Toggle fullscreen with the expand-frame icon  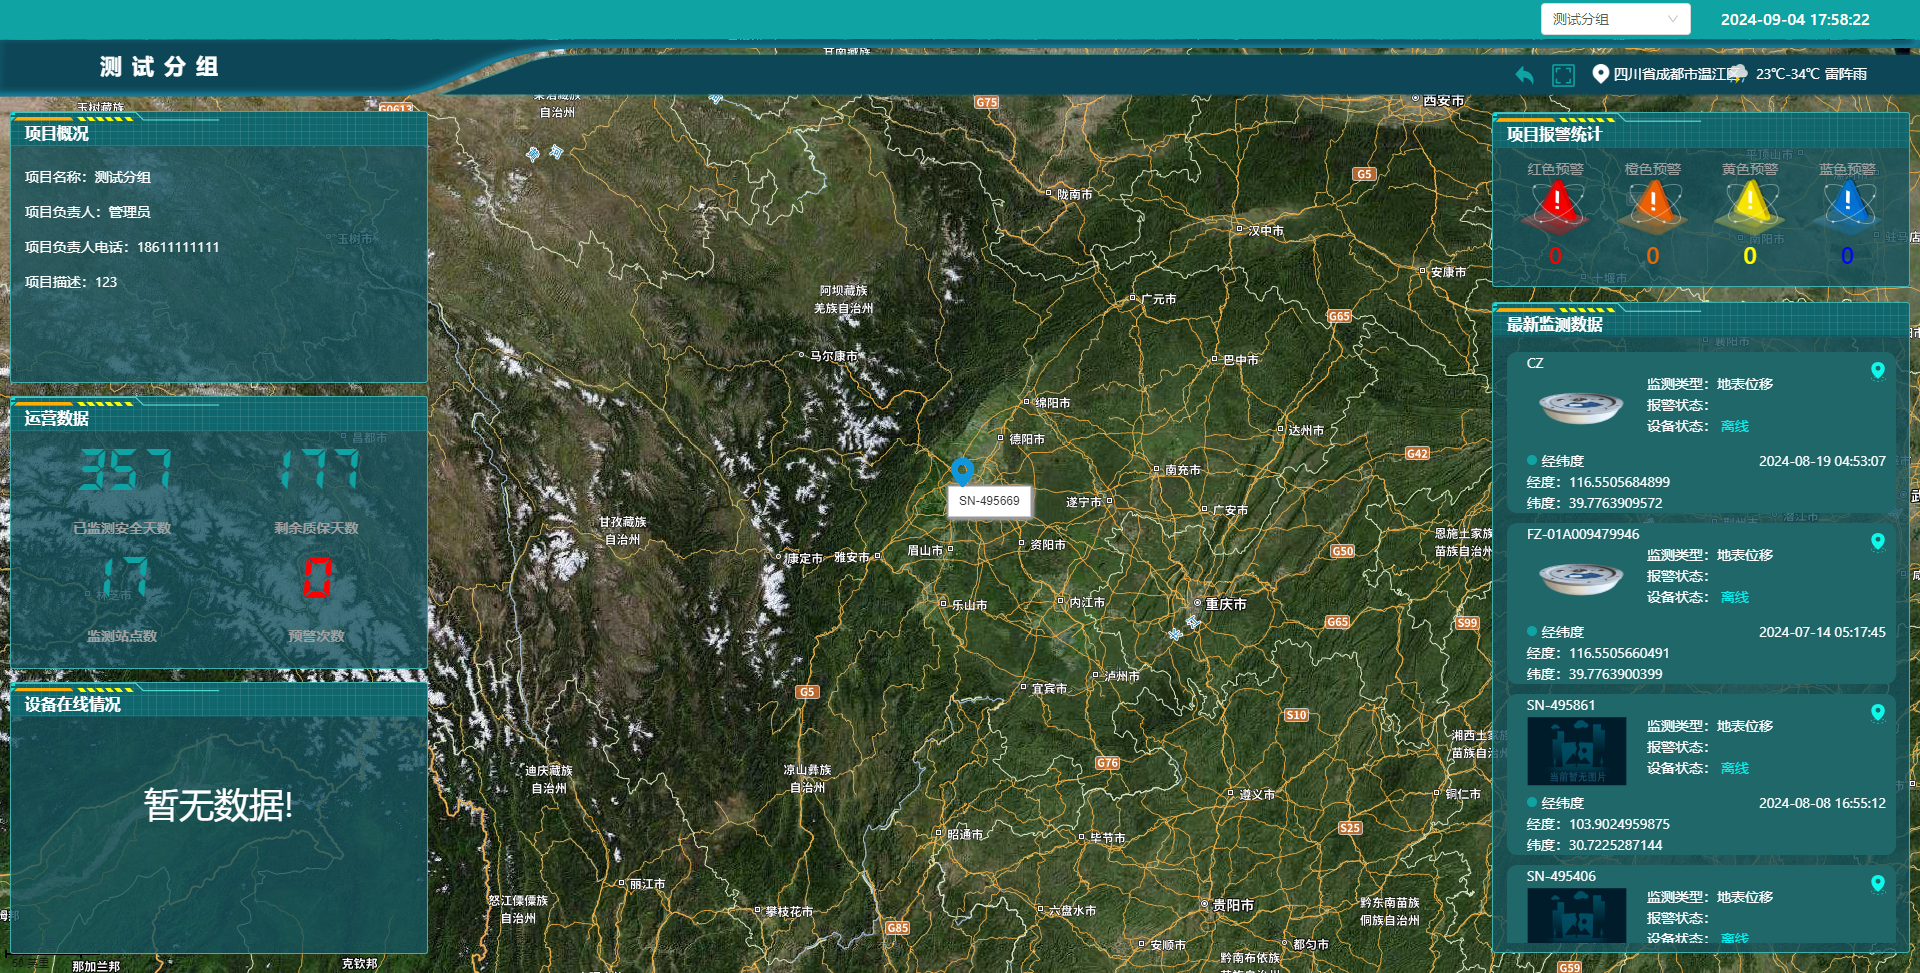click(x=1563, y=75)
